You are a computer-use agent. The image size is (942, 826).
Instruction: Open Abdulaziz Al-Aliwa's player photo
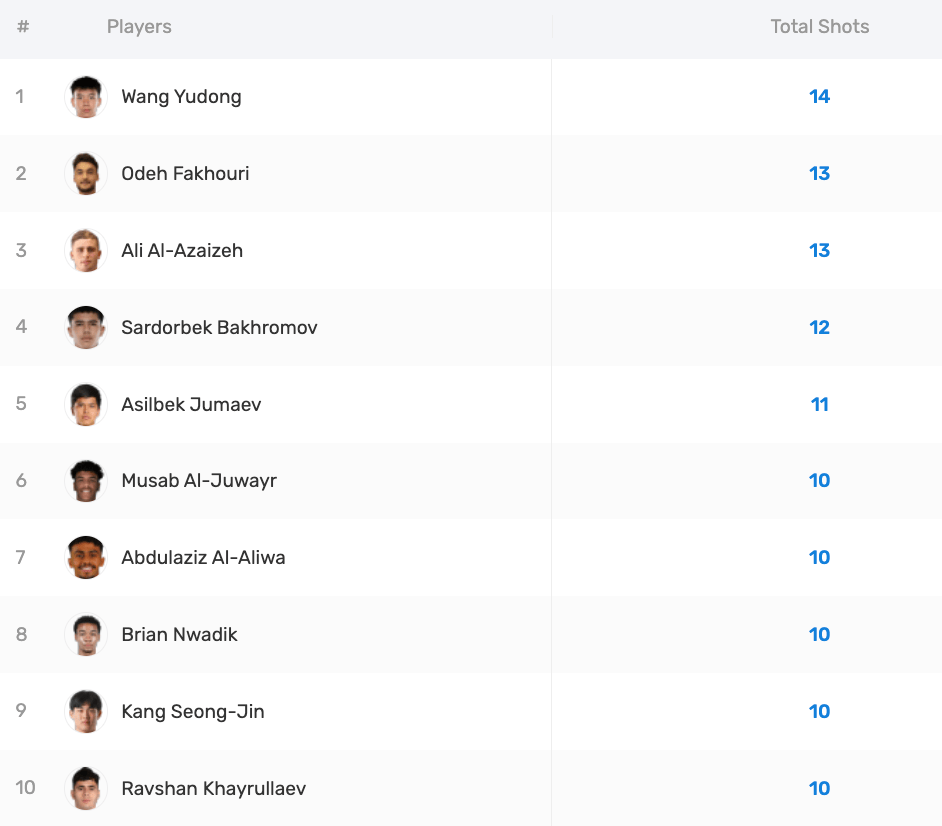coord(86,558)
